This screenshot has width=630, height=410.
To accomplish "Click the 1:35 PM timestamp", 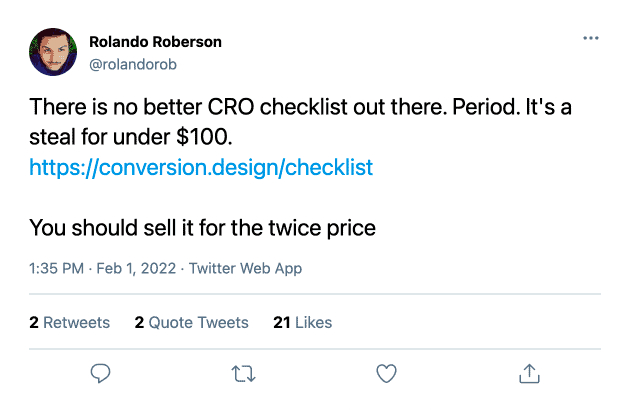I will (56, 268).
